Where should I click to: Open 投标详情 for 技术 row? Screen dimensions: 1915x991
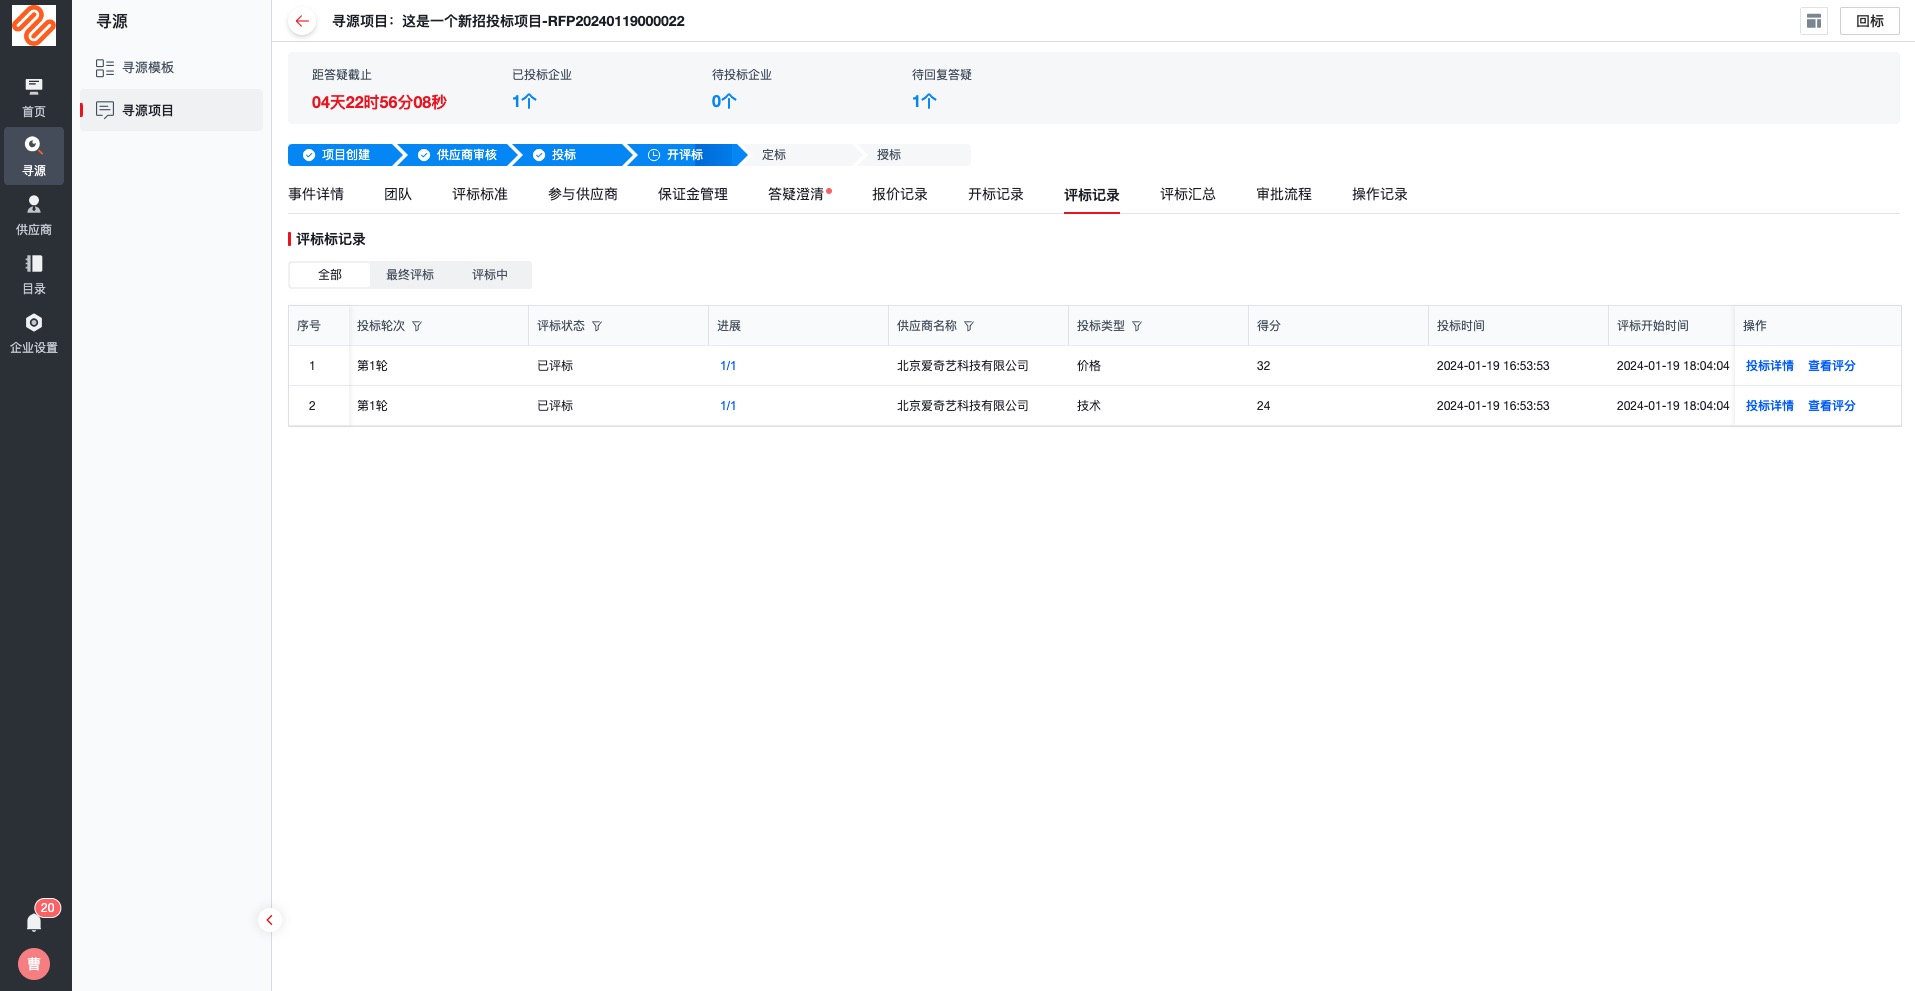pos(1770,406)
